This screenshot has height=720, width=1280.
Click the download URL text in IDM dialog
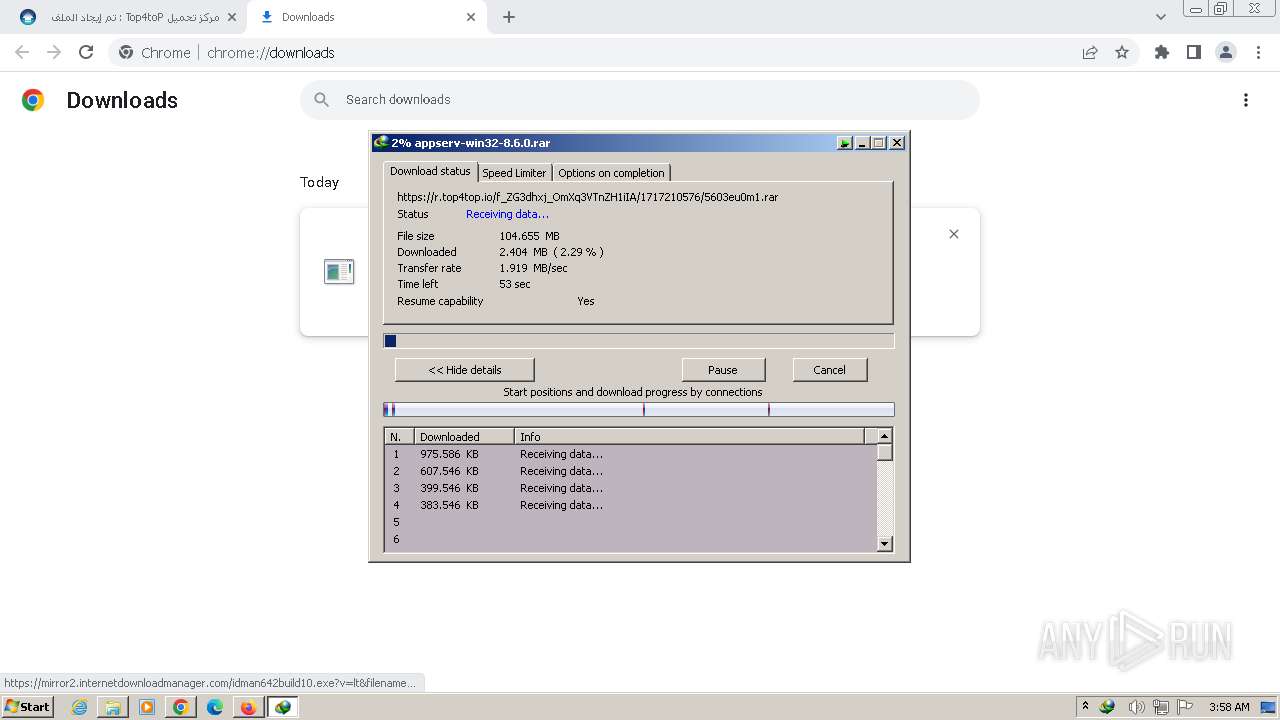click(x=587, y=197)
